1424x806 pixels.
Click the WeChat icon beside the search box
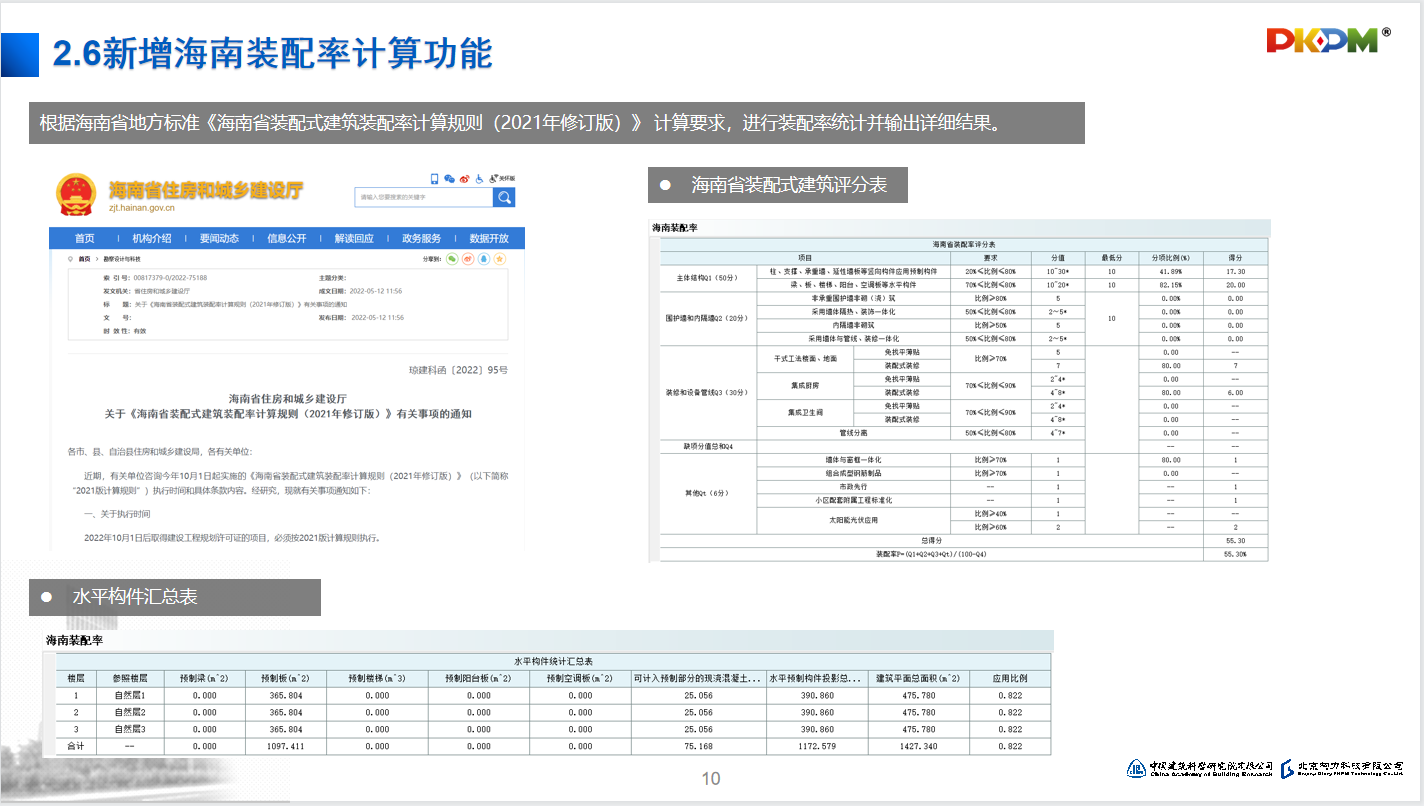click(449, 179)
